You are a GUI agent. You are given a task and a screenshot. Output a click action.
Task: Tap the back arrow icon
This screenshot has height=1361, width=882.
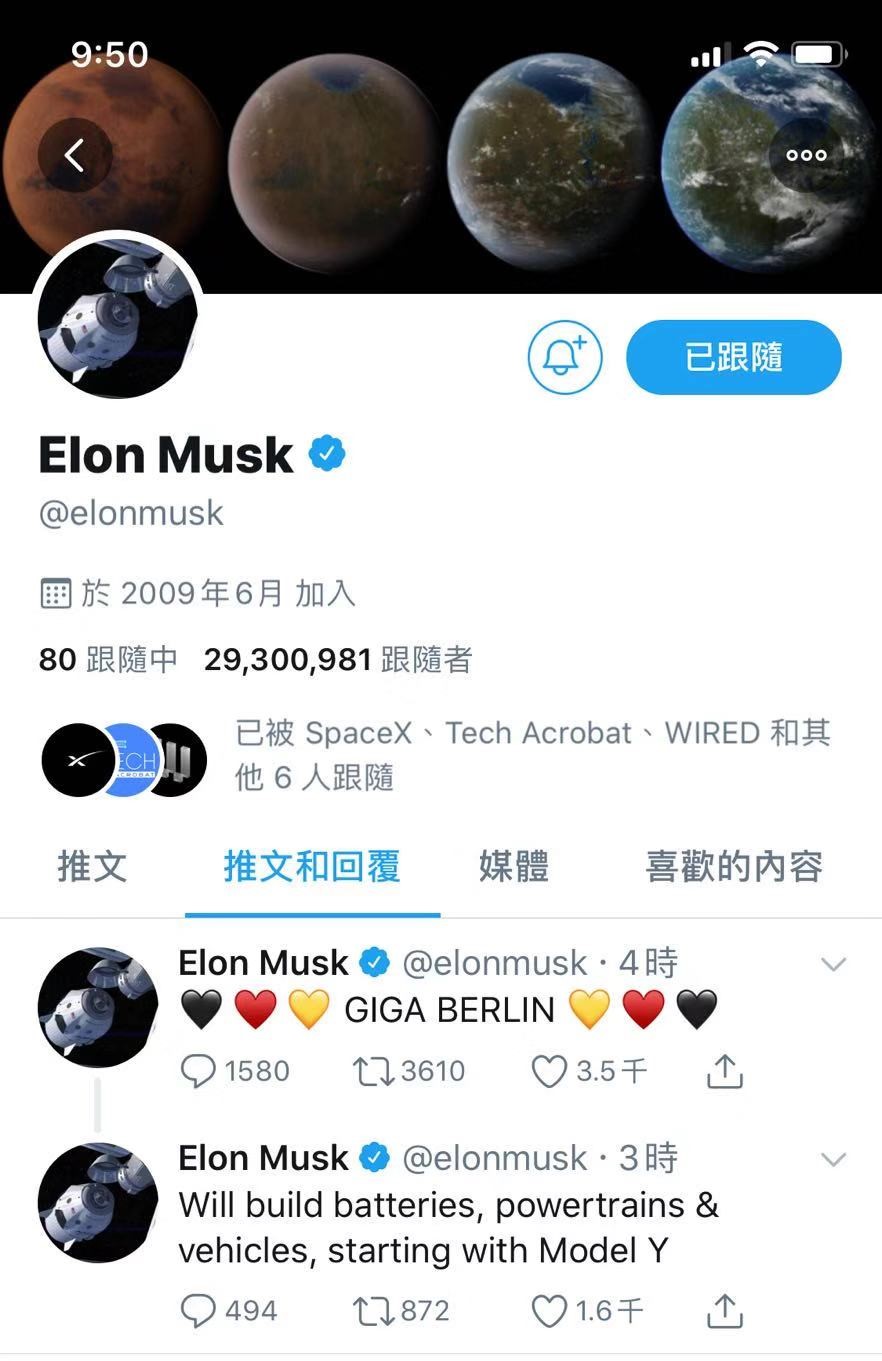click(x=75, y=155)
